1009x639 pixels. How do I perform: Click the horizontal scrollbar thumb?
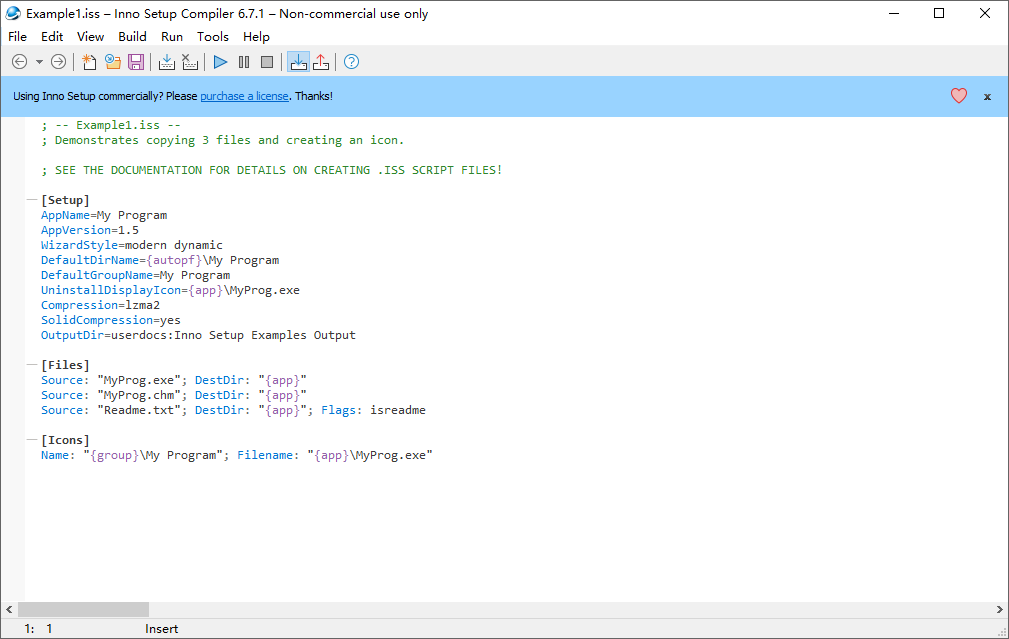tap(83, 609)
